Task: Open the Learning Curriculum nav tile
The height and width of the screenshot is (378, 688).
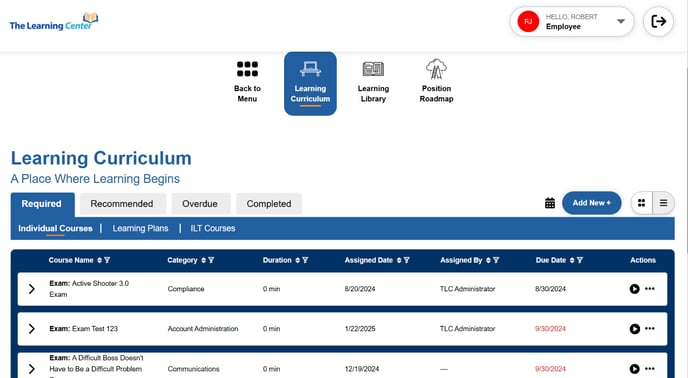Action: (x=310, y=83)
